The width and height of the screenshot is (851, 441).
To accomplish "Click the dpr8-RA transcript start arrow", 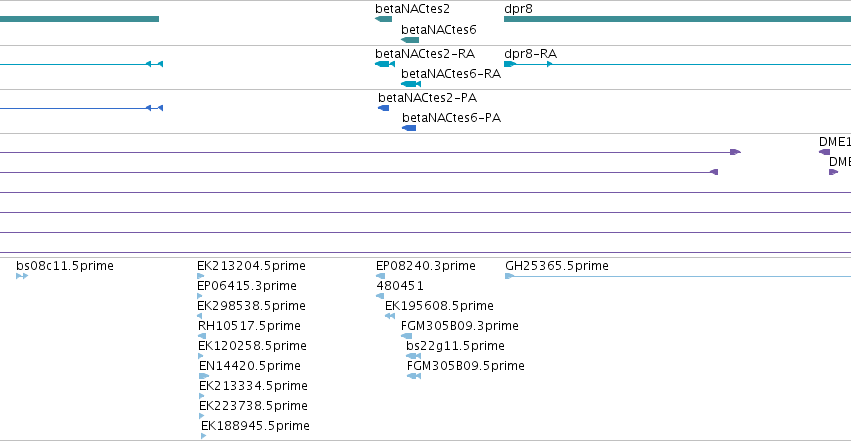I will (510, 64).
